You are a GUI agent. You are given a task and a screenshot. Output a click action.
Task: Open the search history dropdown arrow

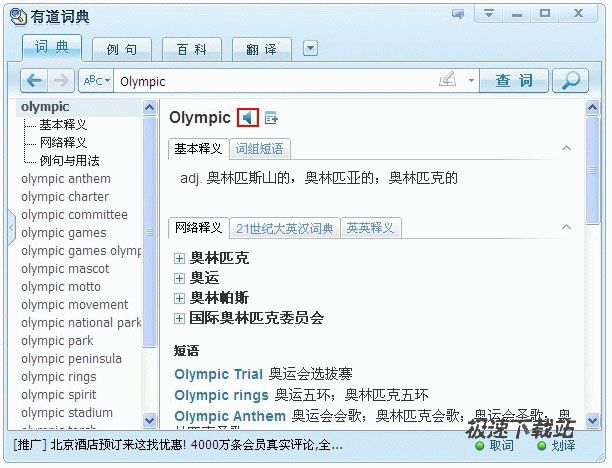pos(471,81)
